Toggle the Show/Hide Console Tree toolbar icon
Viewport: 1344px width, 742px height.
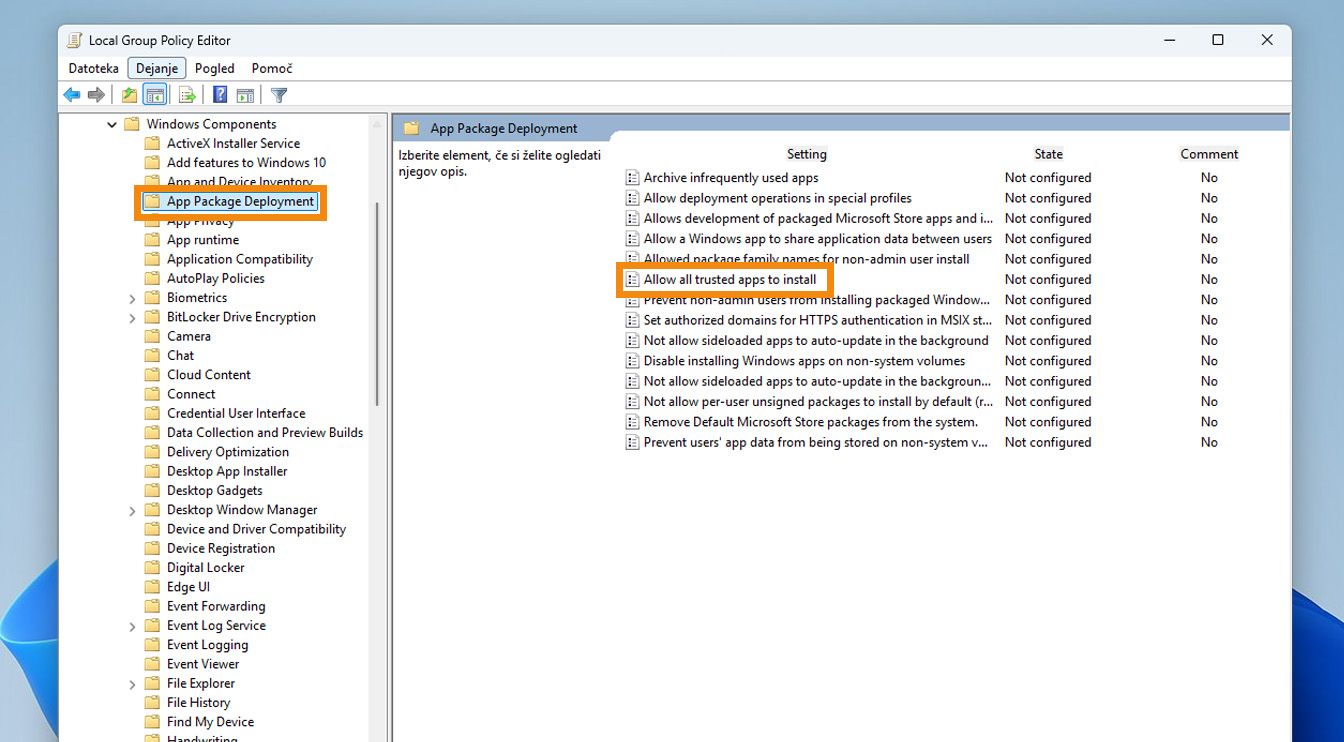coord(154,95)
